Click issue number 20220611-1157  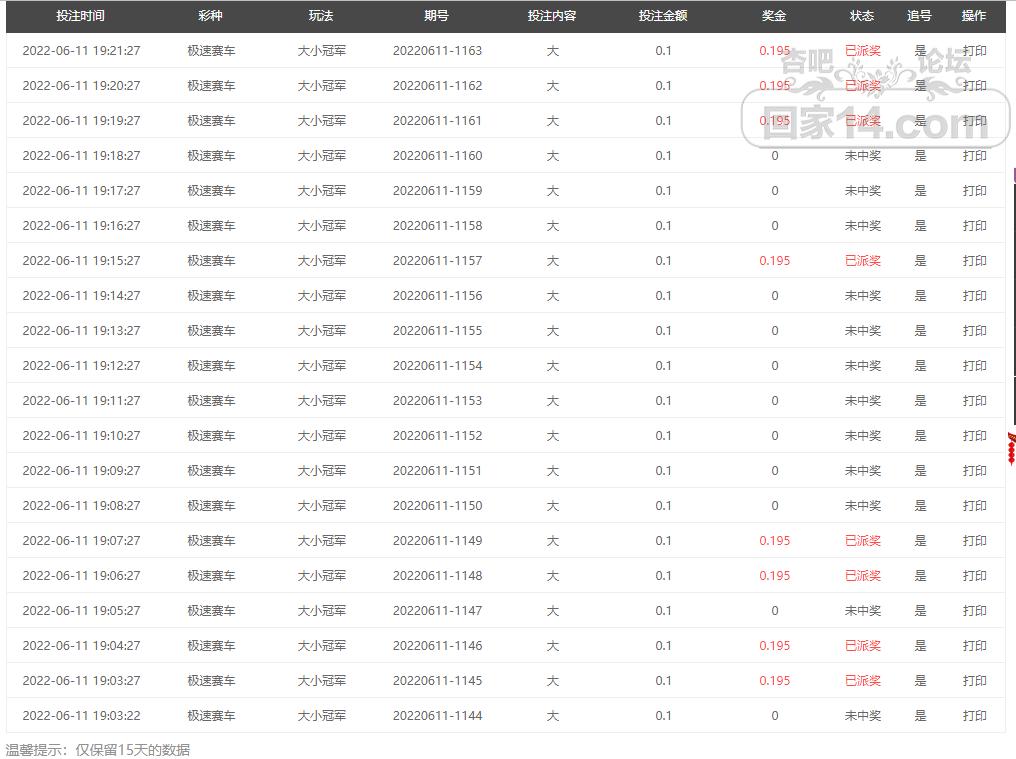437,261
